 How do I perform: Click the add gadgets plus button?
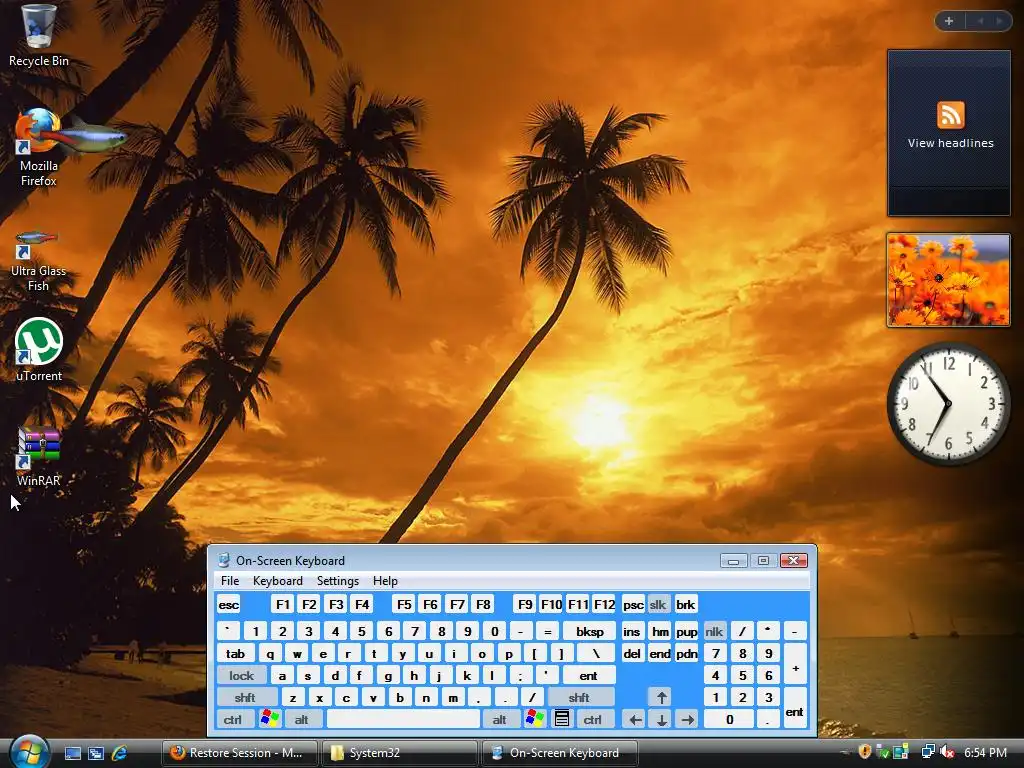tap(949, 21)
